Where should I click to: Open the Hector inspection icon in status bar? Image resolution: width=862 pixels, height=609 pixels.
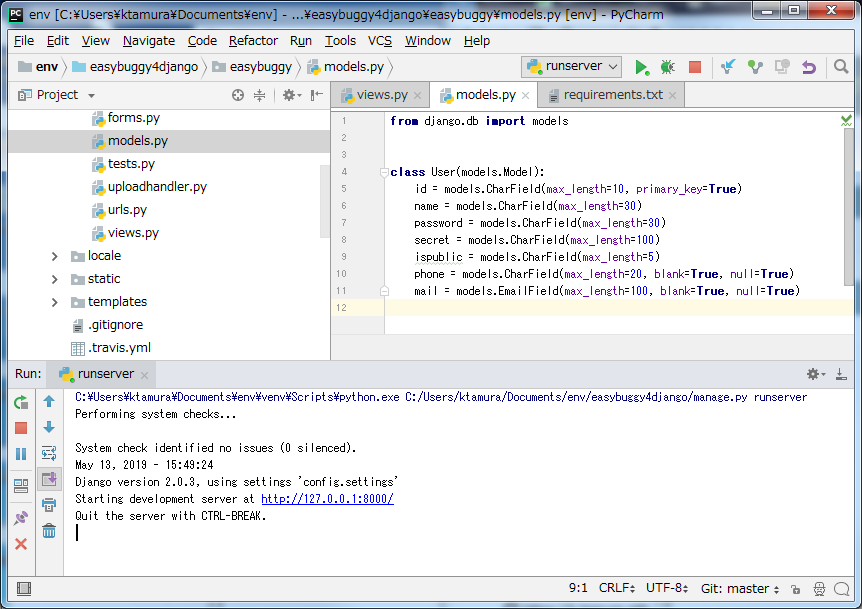click(819, 589)
